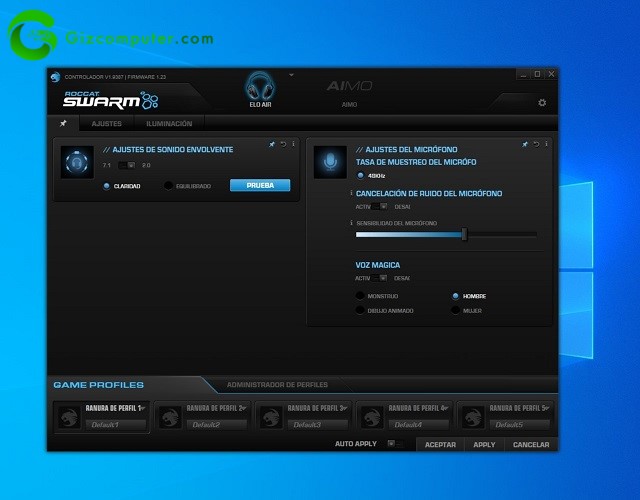Toggle the AUTO APPLY switch
Image resolution: width=640 pixels, height=500 pixels.
pyautogui.click(x=395, y=443)
